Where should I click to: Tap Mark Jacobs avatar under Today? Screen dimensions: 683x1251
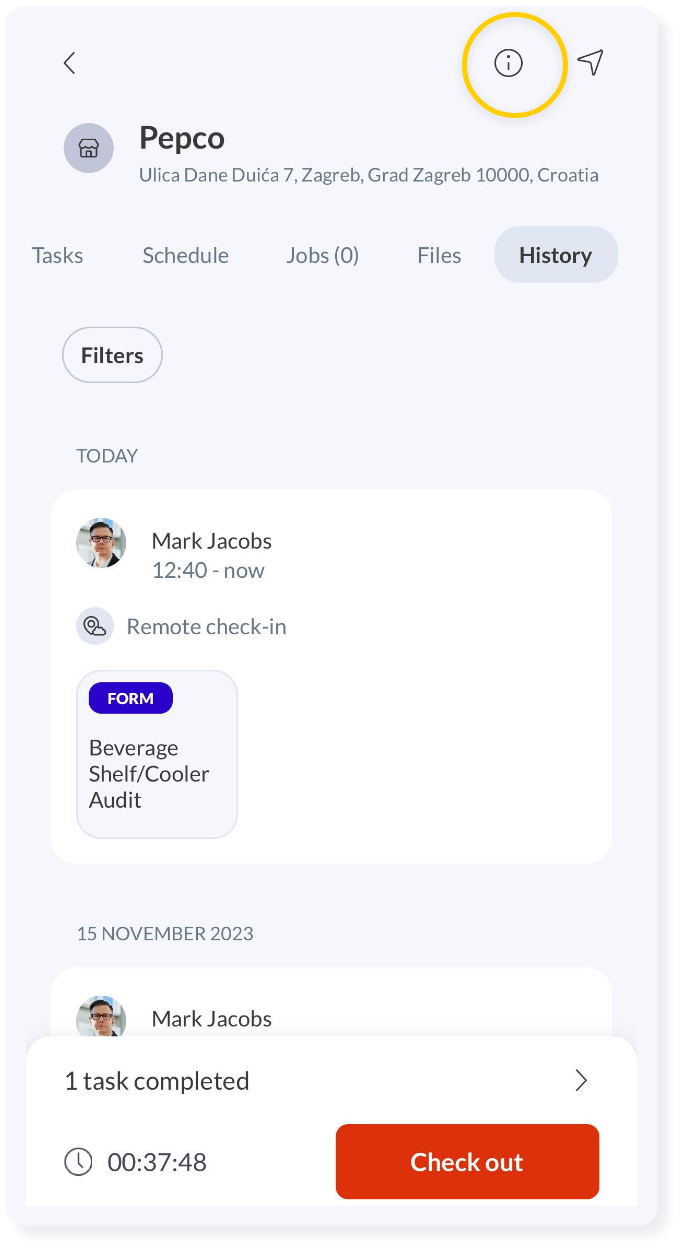(101, 543)
